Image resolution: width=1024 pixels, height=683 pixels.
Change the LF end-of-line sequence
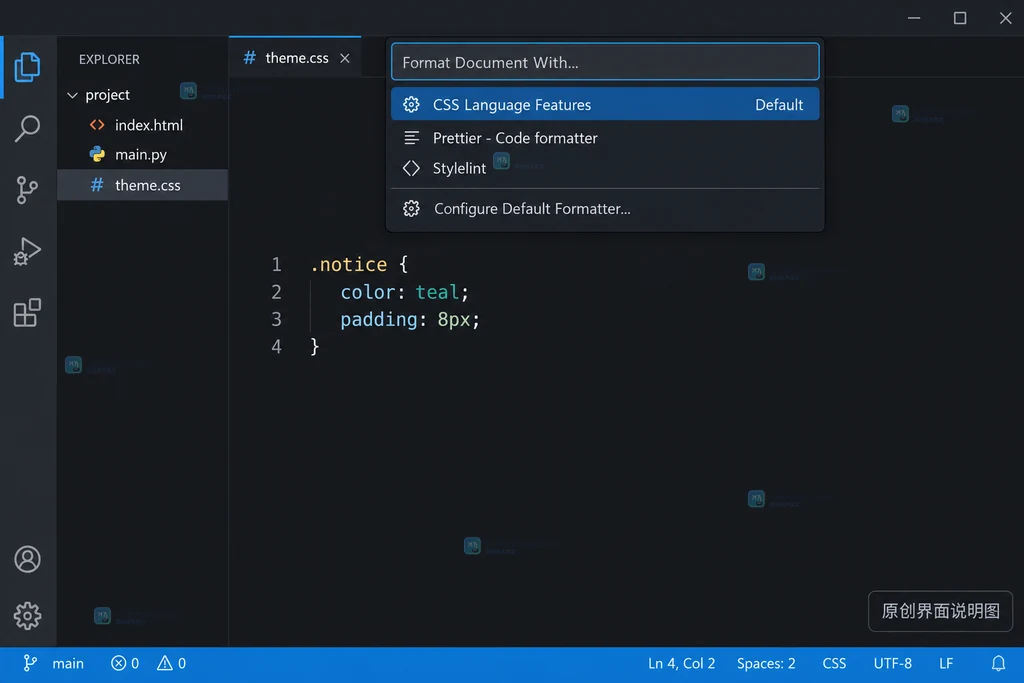click(946, 663)
